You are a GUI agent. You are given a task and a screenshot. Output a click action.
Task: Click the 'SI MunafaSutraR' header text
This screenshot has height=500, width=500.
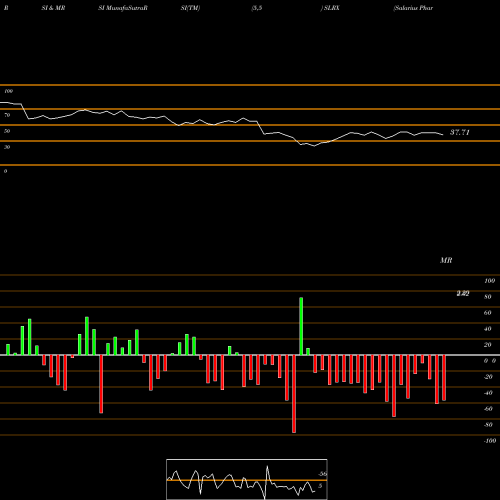coord(123,8)
